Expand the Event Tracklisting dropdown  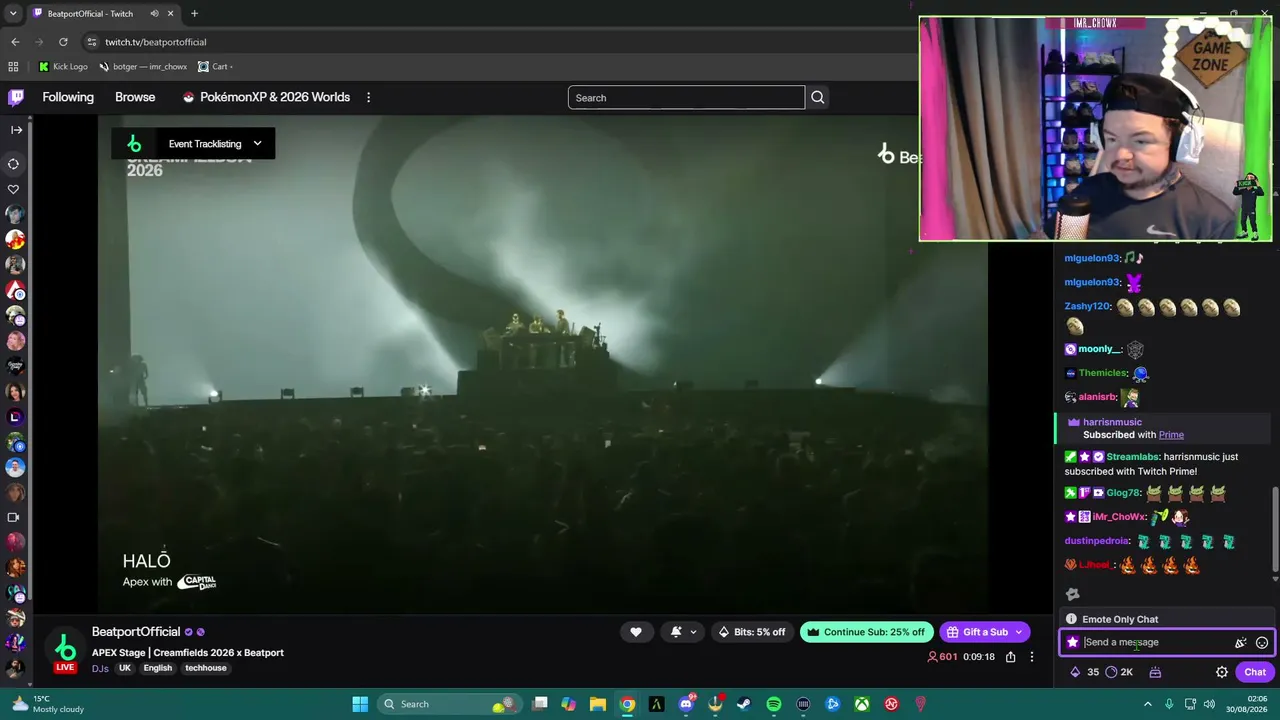257,144
